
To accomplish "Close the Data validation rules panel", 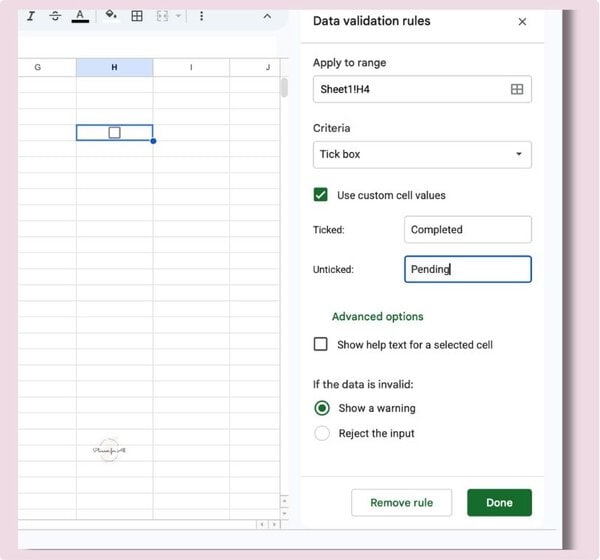I will 522,22.
